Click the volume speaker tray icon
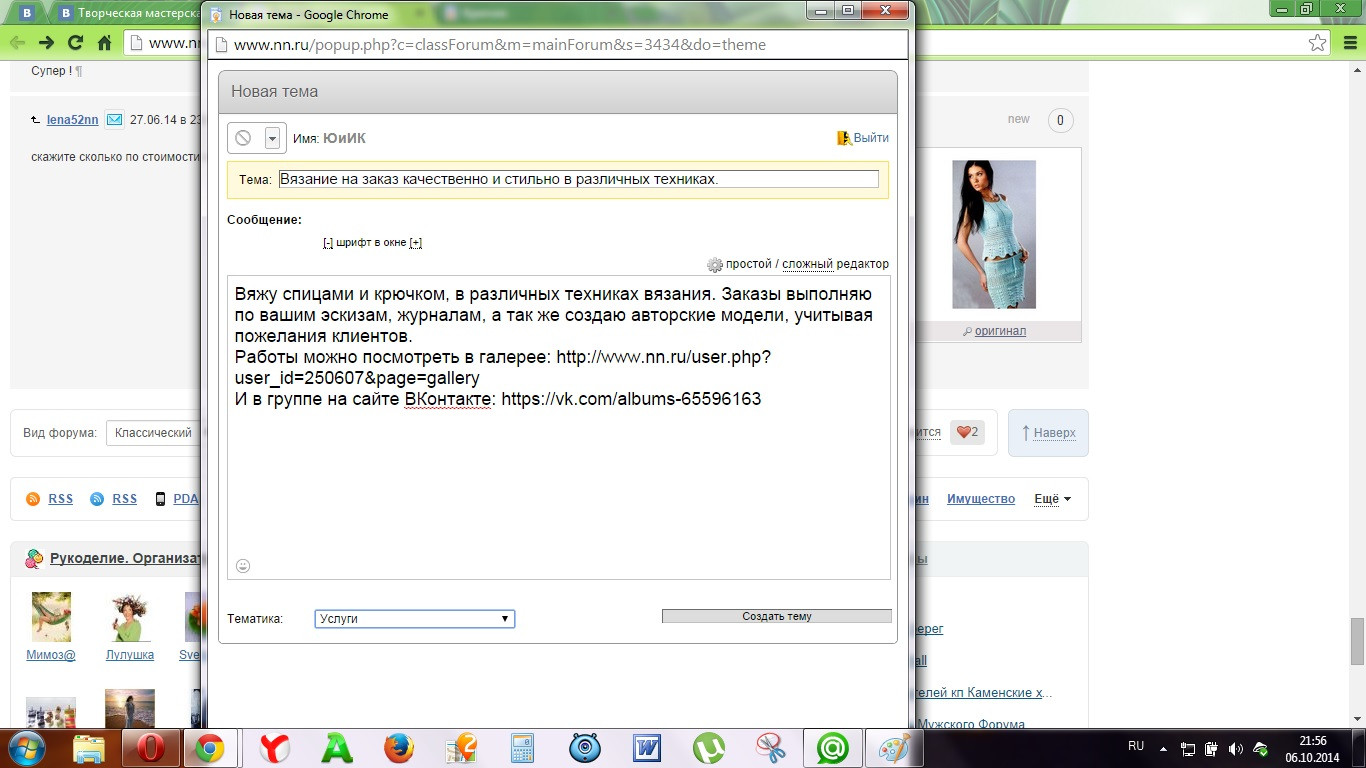Image resolution: width=1366 pixels, height=768 pixels. [x=1235, y=749]
